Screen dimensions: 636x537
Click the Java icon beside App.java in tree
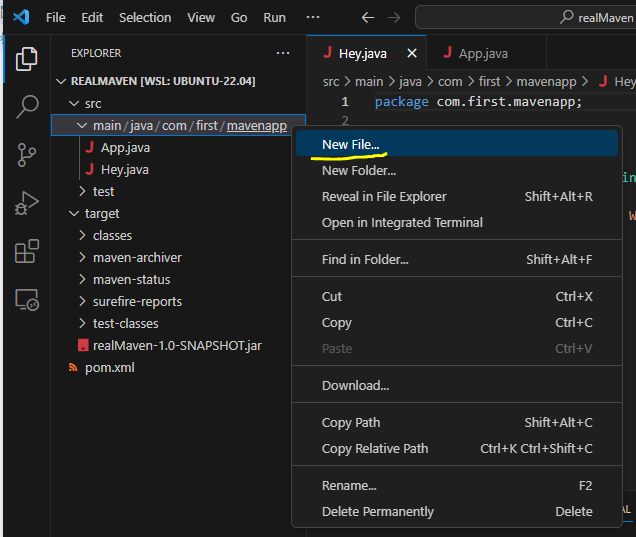pyautogui.click(x=90, y=148)
